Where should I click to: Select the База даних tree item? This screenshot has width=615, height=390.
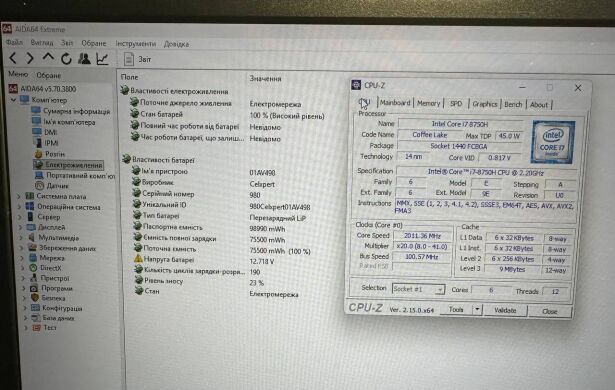click(x=58, y=318)
